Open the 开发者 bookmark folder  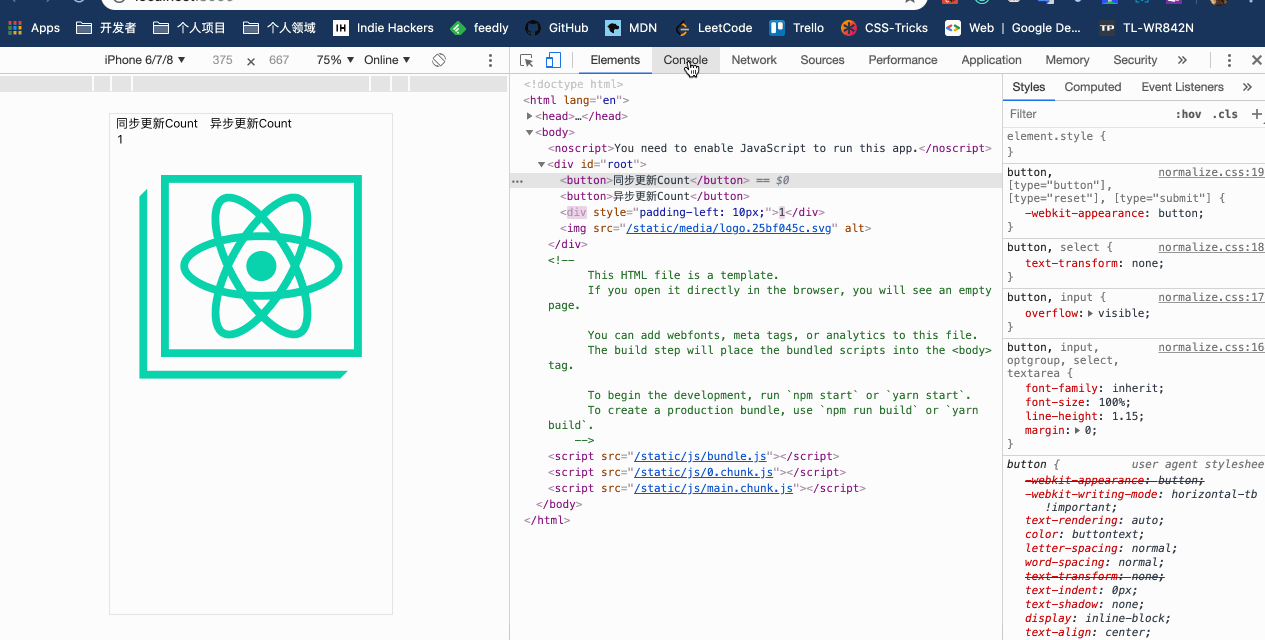107,28
